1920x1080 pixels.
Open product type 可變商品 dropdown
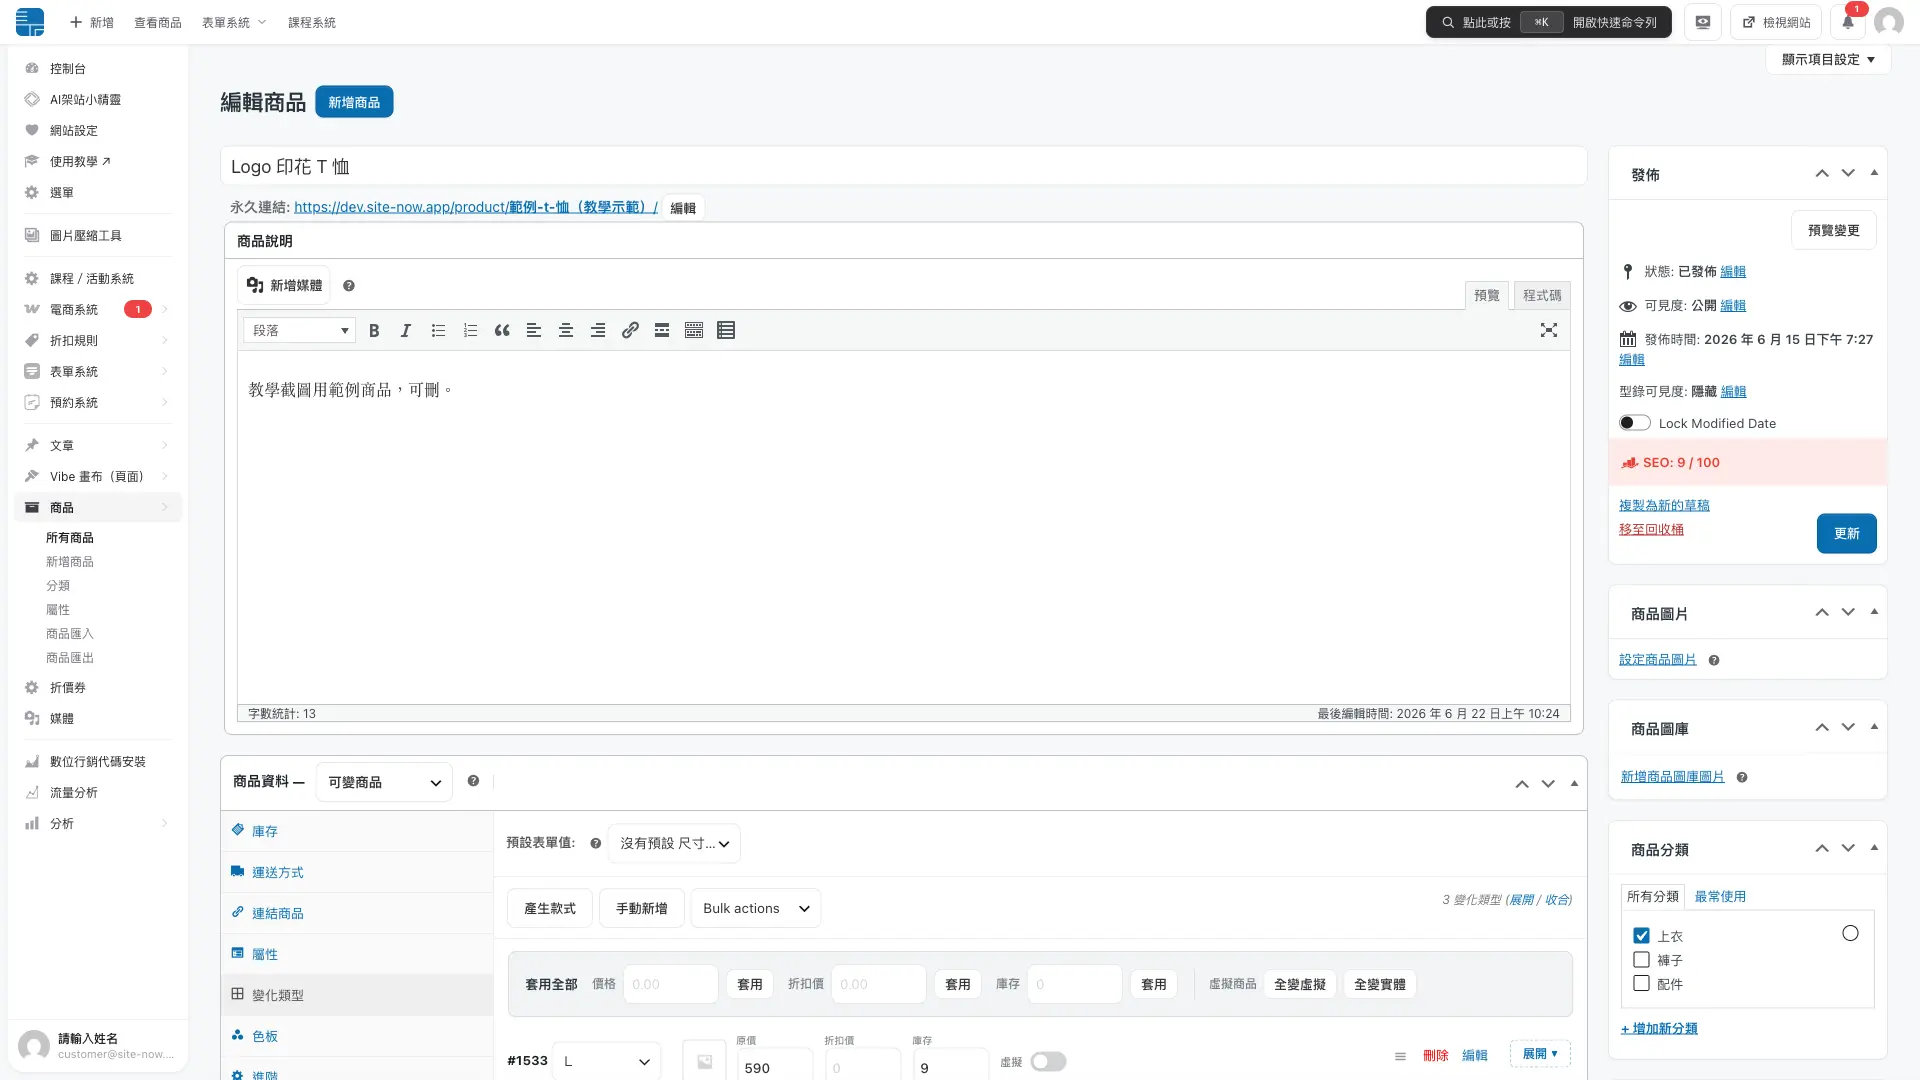click(384, 782)
